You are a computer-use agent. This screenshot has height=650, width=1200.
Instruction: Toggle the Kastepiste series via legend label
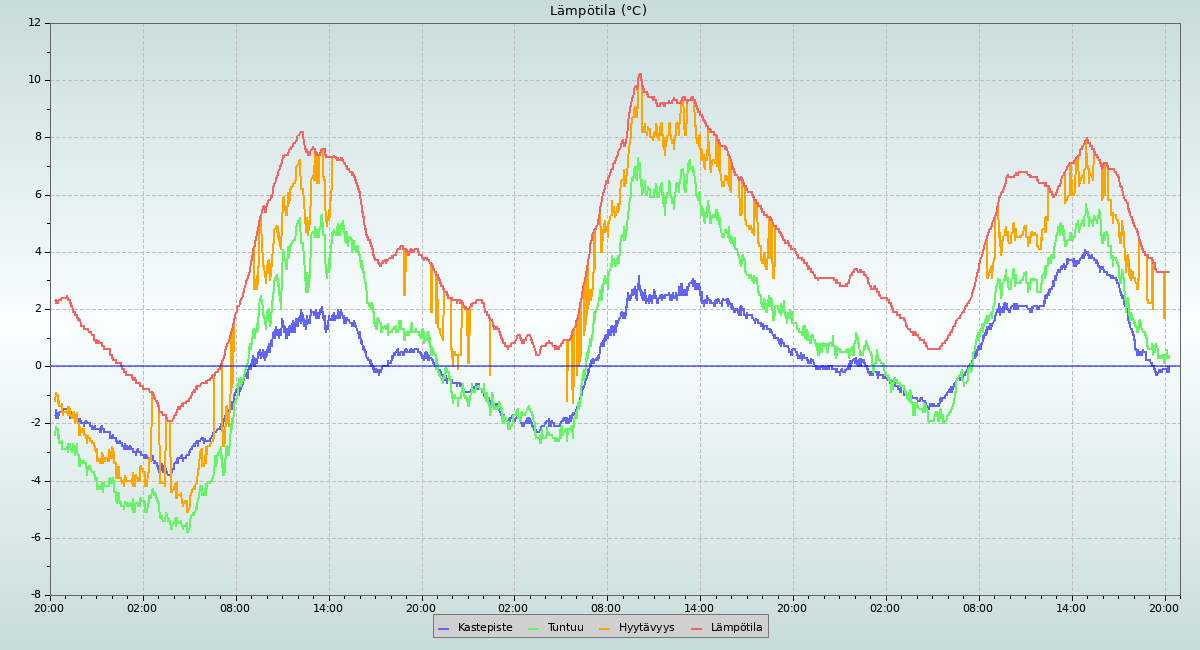(x=484, y=628)
